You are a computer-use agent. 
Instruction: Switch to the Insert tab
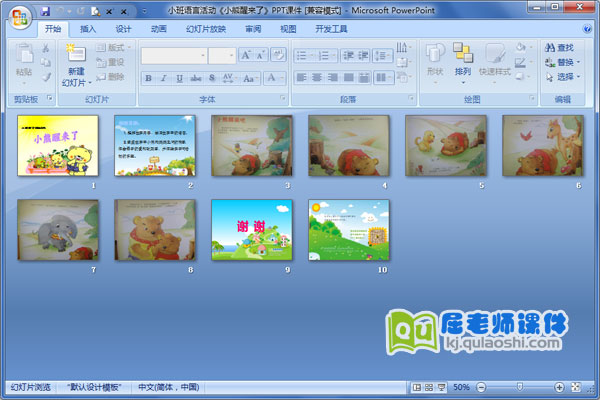(x=88, y=29)
